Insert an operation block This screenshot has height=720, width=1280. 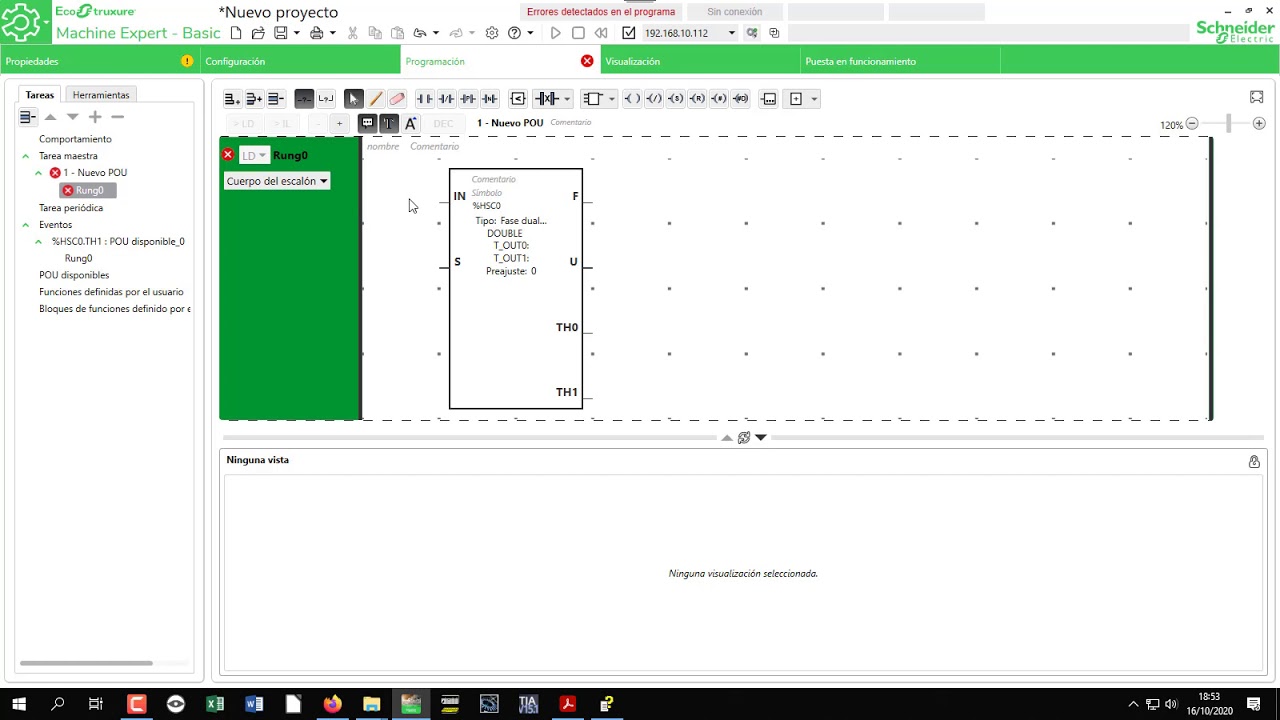[768, 99]
